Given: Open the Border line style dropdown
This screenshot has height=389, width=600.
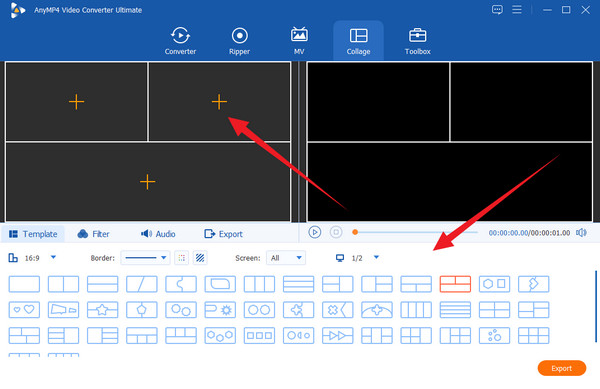Looking at the screenshot, I should click(x=145, y=258).
